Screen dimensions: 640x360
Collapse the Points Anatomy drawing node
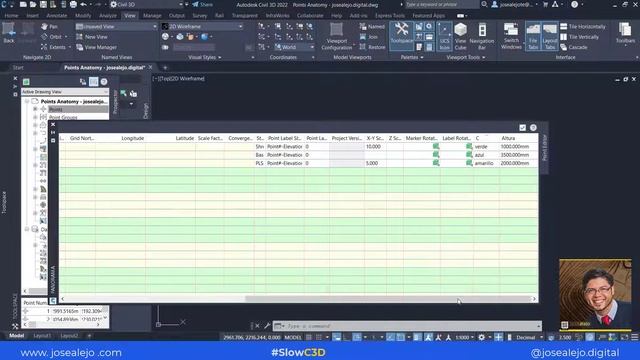coord(27,101)
